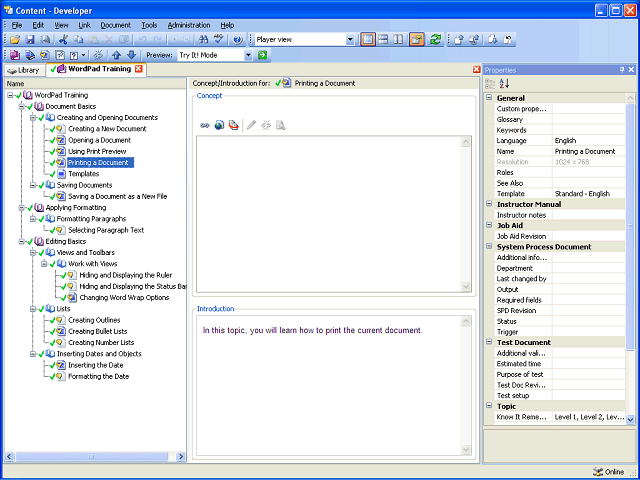640x480 pixels.
Task: Click the attachment icon in Concept toolbar
Action: click(233, 125)
